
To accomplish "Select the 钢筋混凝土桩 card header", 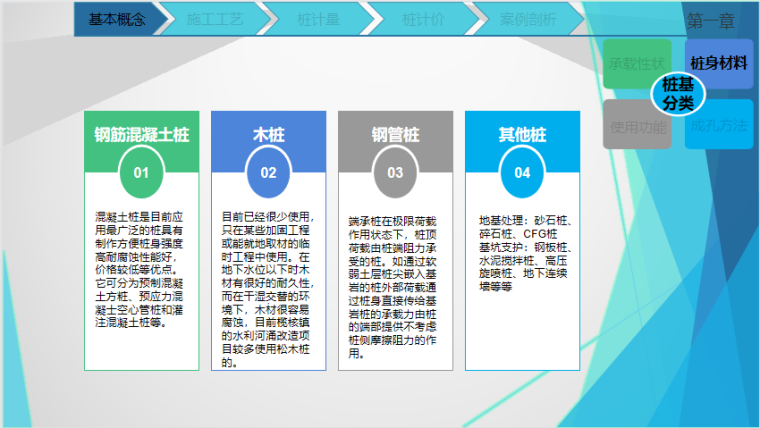I will point(141,134).
